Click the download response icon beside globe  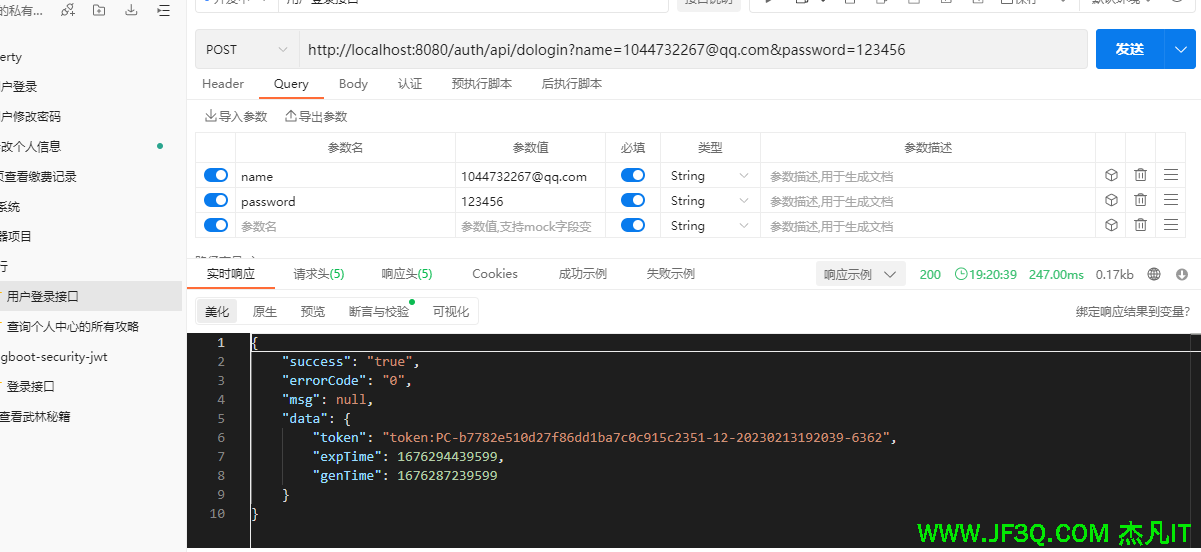(1182, 274)
